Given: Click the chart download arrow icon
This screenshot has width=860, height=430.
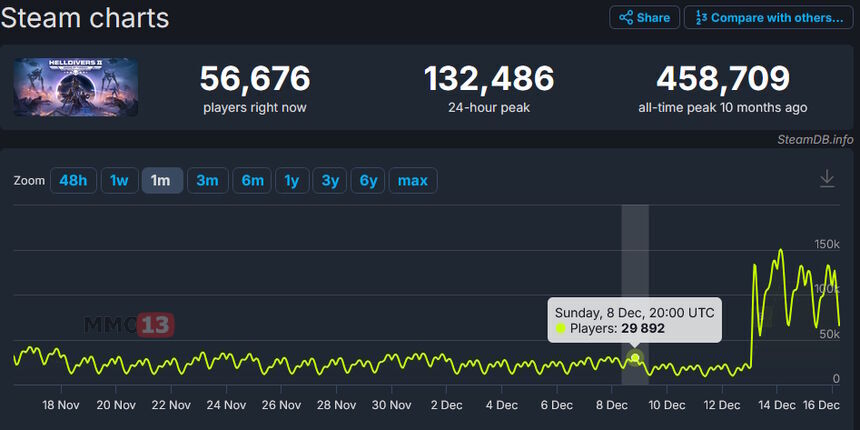Looking at the screenshot, I should 827,179.
